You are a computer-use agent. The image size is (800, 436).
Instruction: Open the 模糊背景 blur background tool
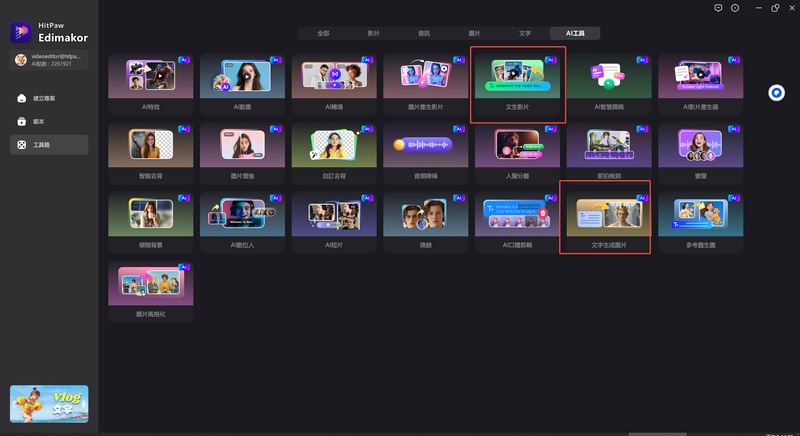click(151, 223)
